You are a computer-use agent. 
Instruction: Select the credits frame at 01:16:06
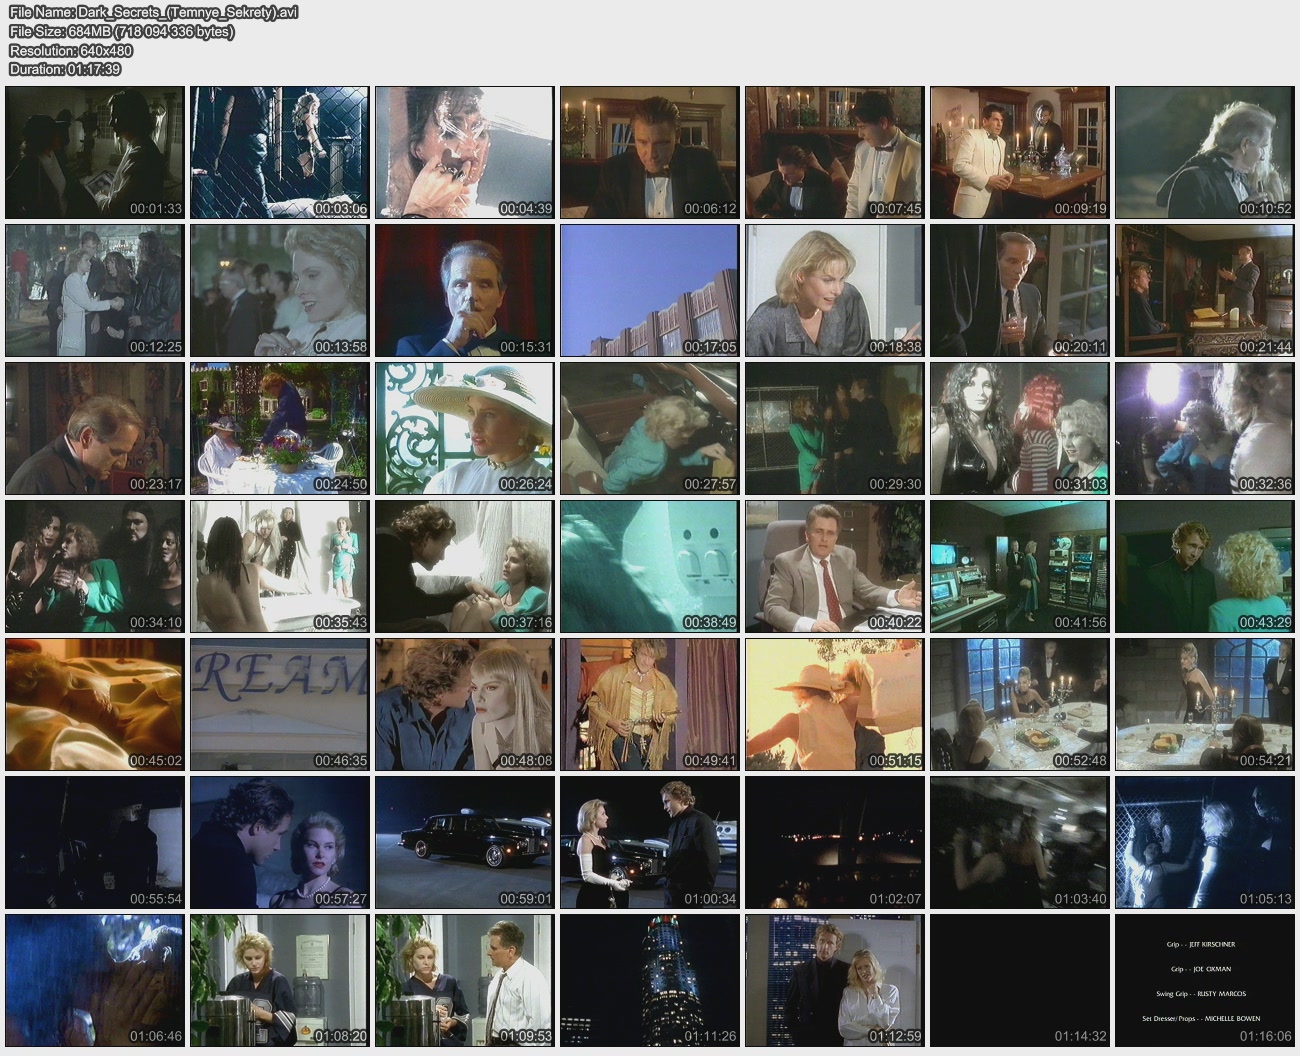point(1204,980)
